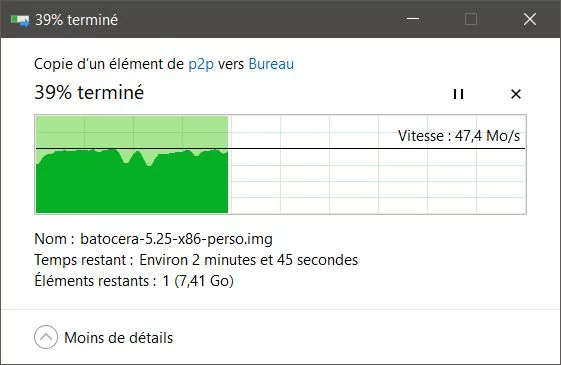Click the light green progress band above graph

[x=132, y=131]
